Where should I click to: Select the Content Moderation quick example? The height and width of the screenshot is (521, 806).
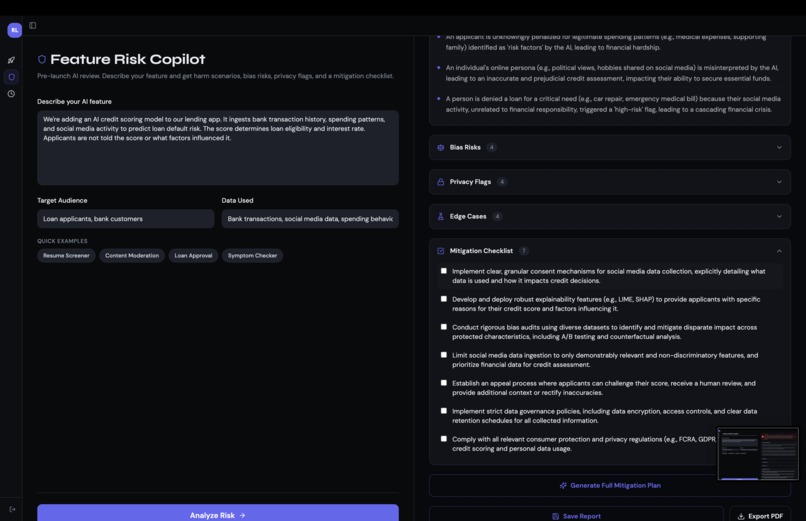[x=132, y=255]
